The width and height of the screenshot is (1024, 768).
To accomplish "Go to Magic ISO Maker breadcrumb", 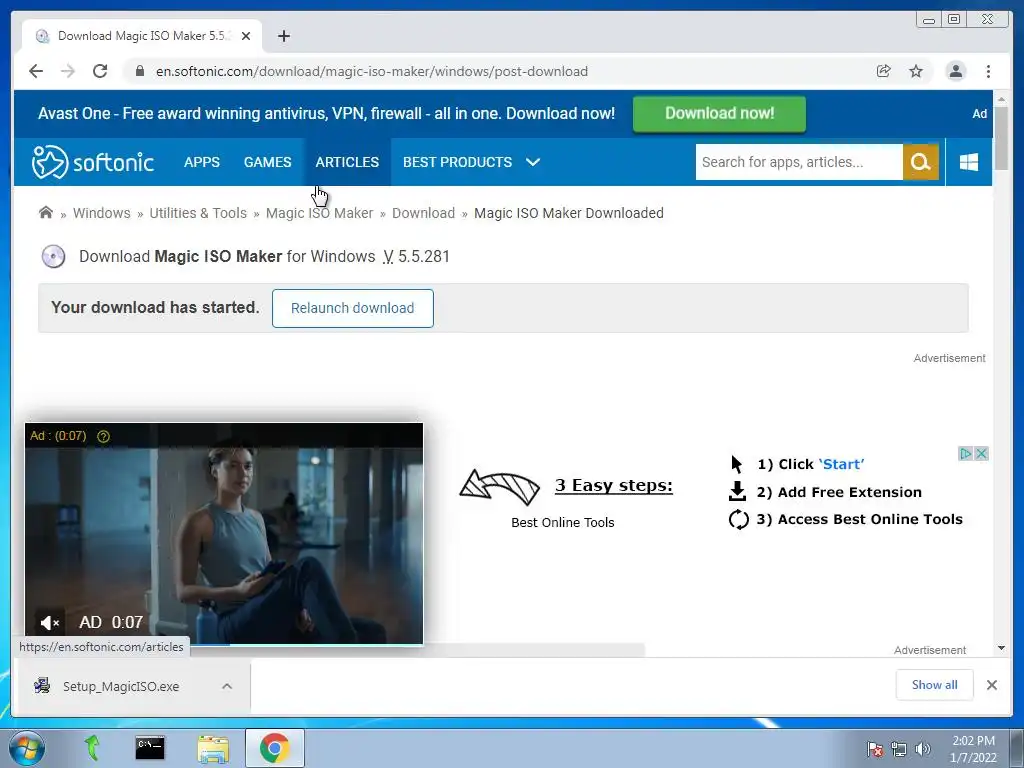I will pyautogui.click(x=319, y=213).
